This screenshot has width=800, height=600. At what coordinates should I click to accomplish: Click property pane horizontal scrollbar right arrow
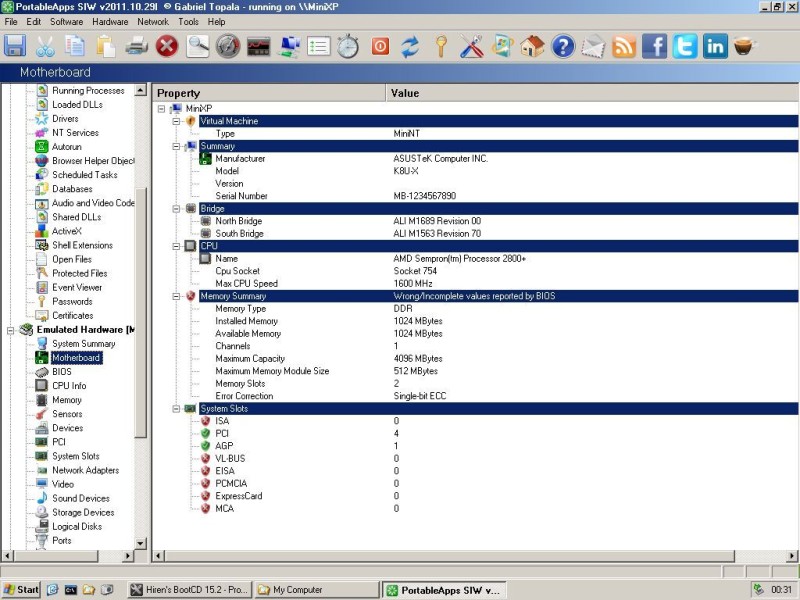(x=792, y=556)
